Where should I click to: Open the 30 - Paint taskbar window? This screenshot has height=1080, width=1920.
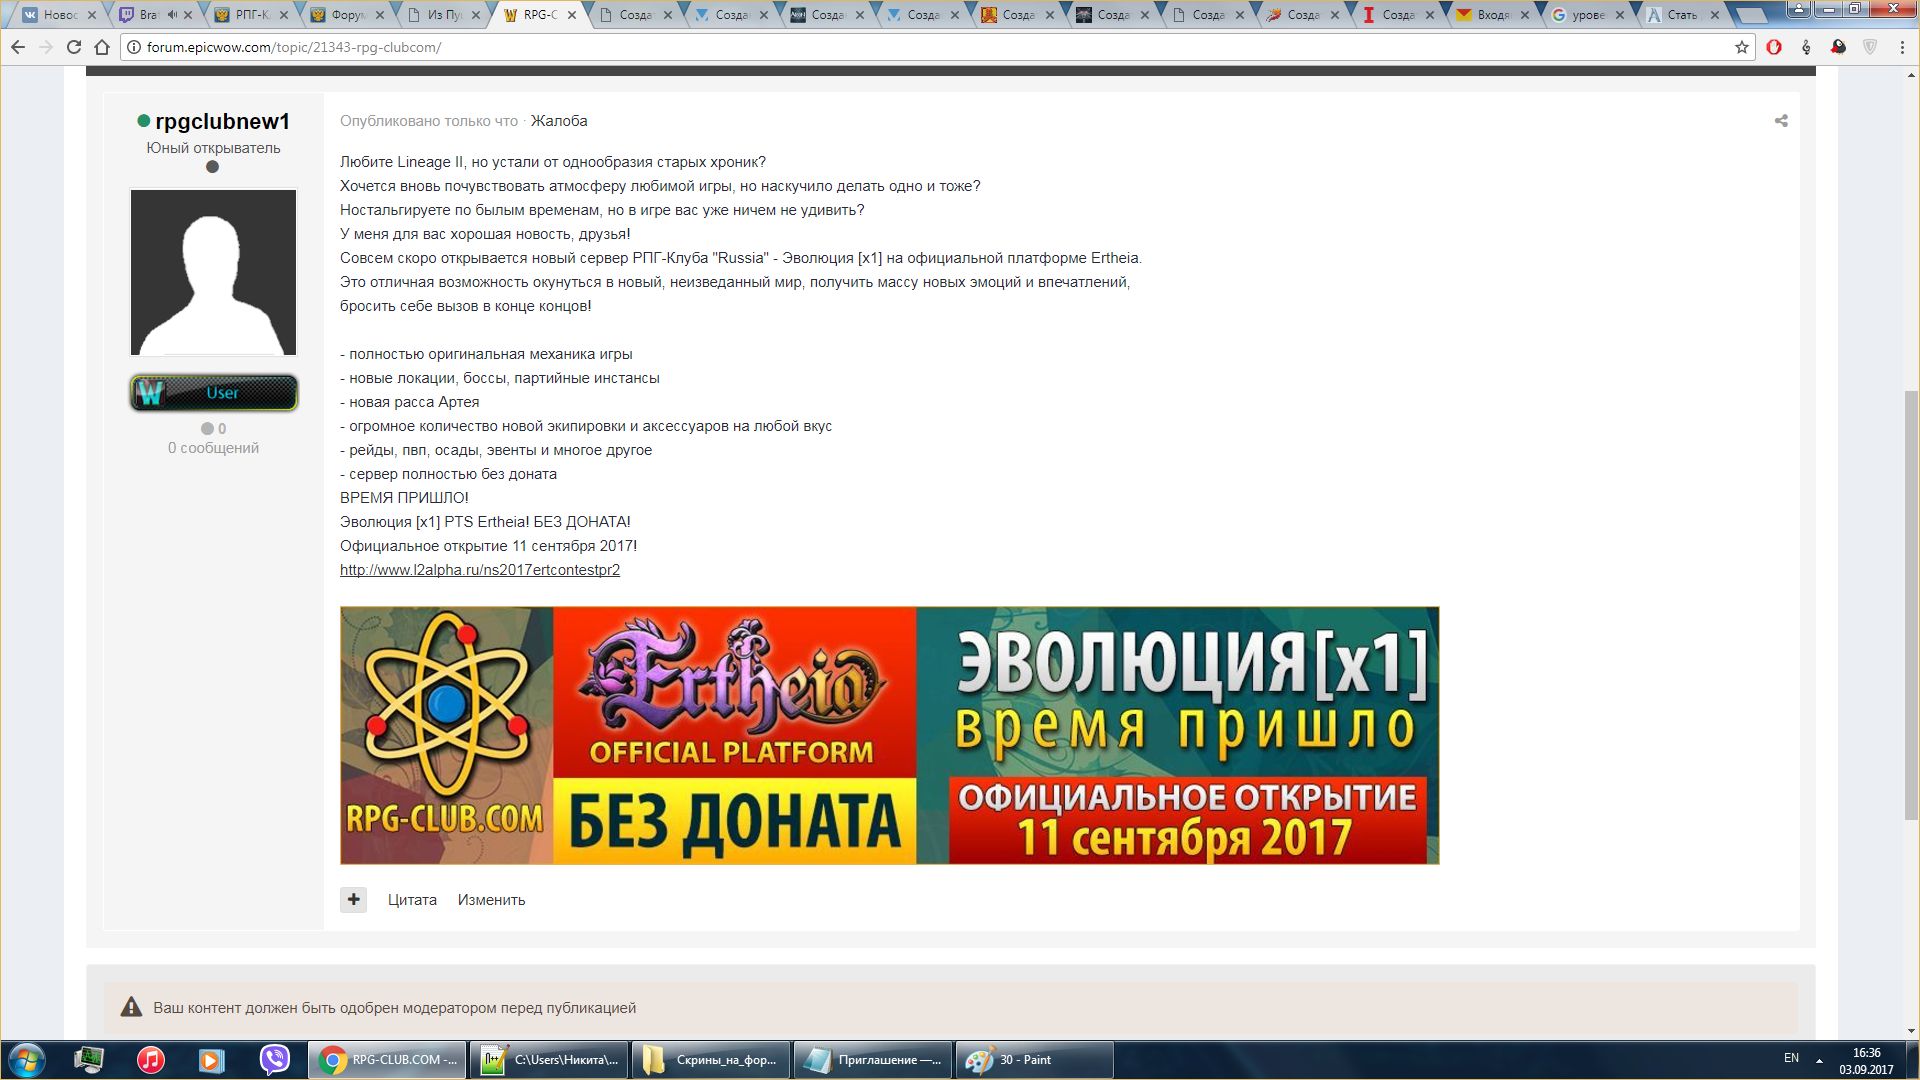pos(1035,1060)
